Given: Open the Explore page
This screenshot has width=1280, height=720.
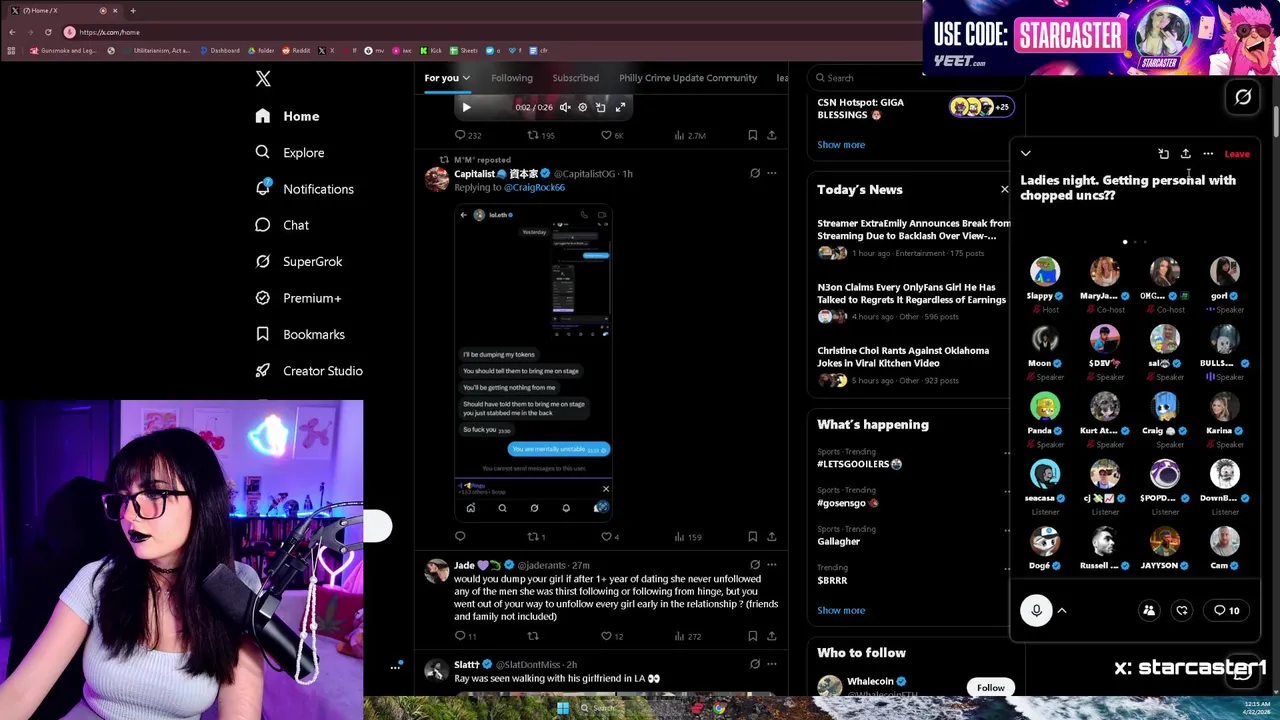Looking at the screenshot, I should pos(289,152).
